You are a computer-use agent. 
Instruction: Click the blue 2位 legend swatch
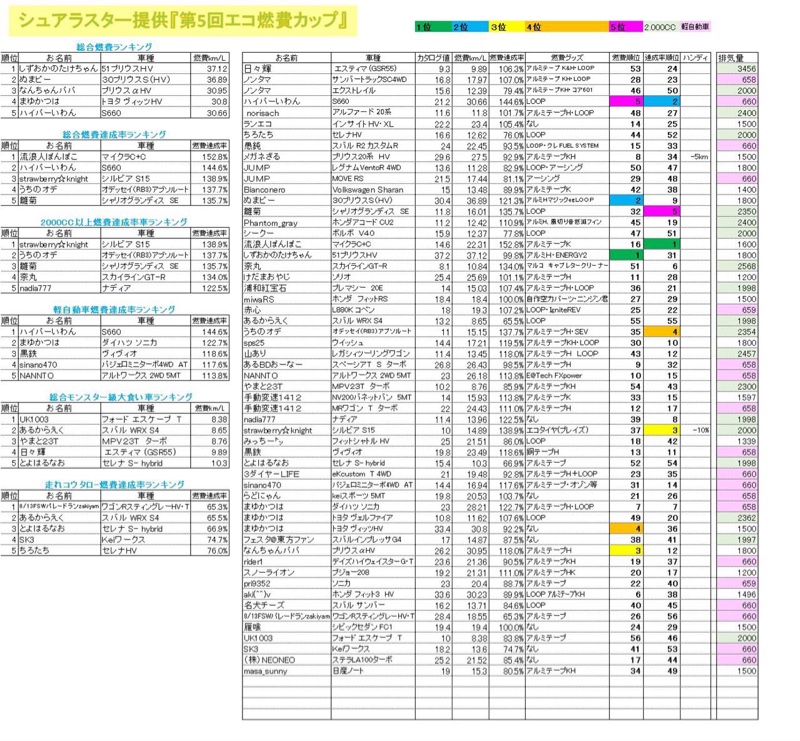point(470,27)
